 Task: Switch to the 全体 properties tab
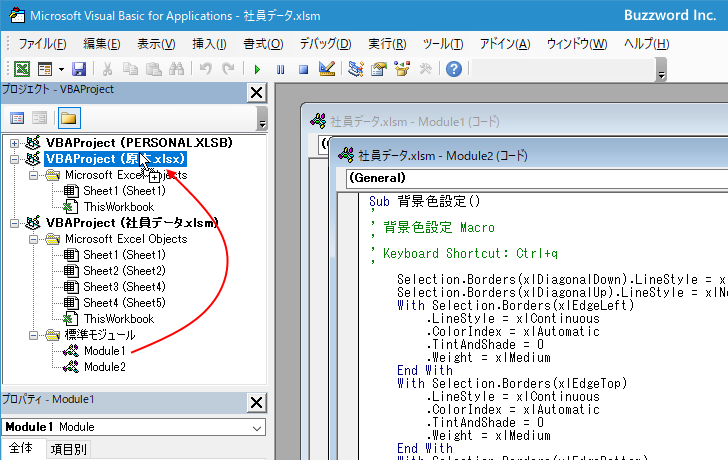click(x=21, y=448)
